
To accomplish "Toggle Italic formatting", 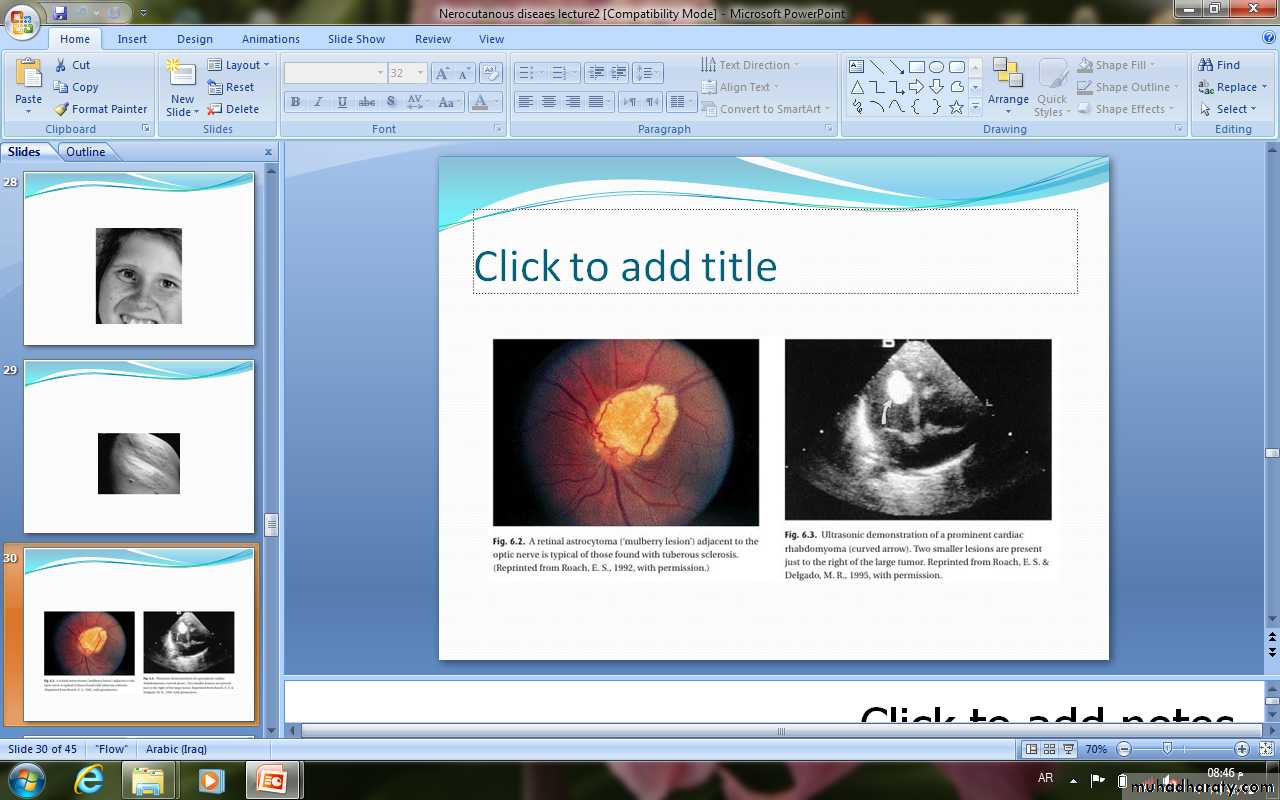I will tap(319, 102).
